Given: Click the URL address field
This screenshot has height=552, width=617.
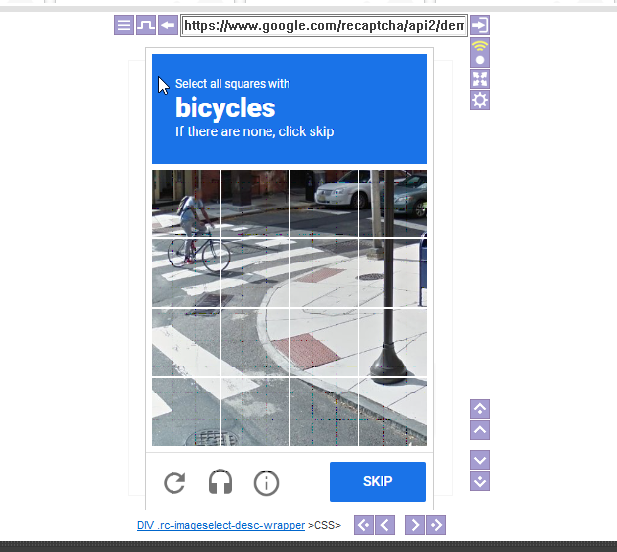Looking at the screenshot, I should point(324,26).
